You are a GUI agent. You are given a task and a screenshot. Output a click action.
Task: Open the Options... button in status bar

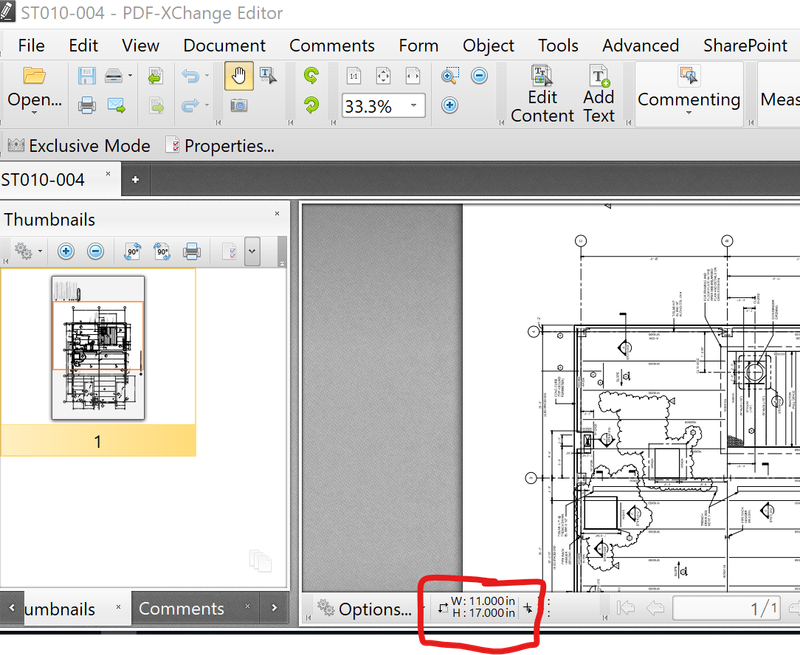(364, 608)
